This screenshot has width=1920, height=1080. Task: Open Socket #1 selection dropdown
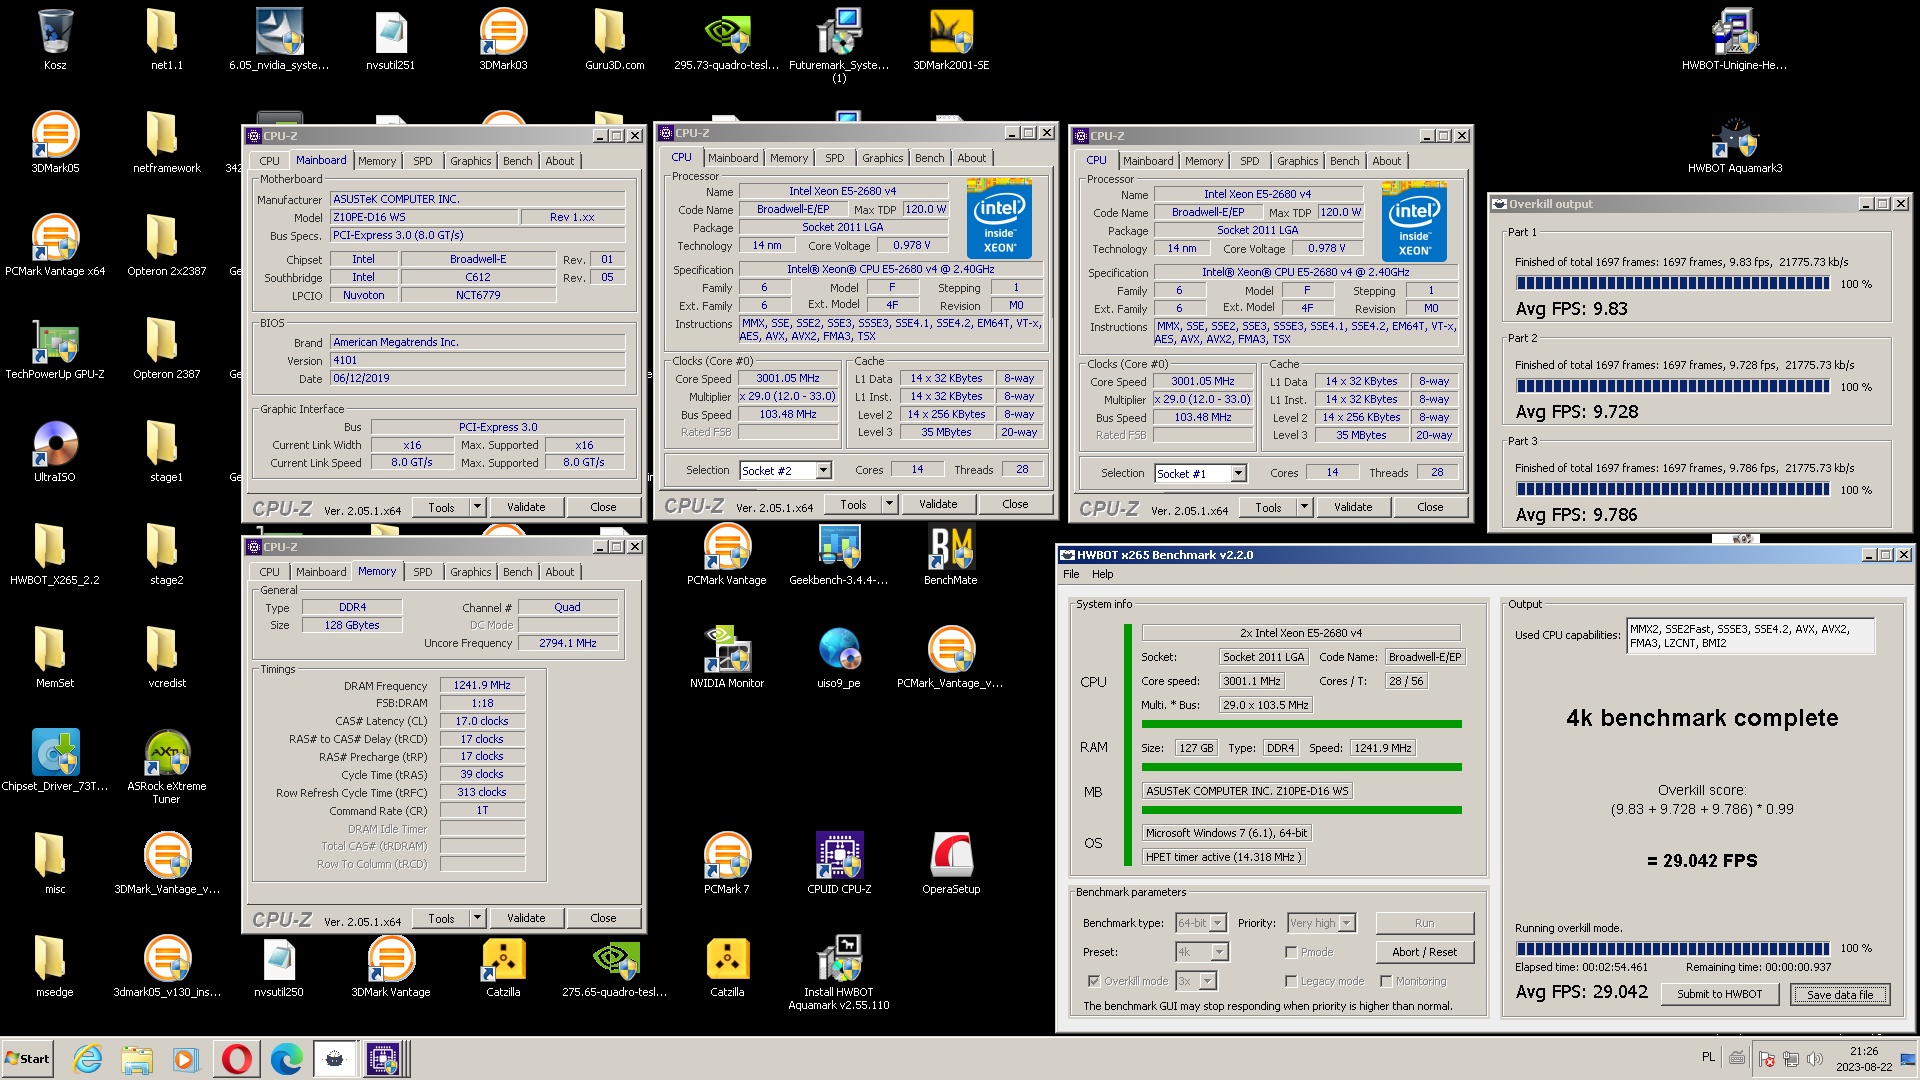pyautogui.click(x=1238, y=473)
